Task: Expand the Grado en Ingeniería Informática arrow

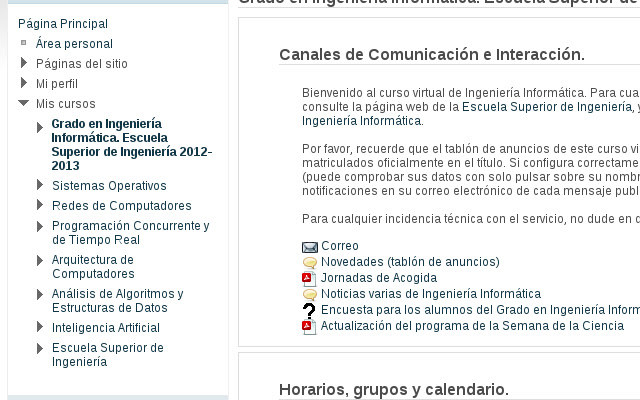Action: click(40, 127)
